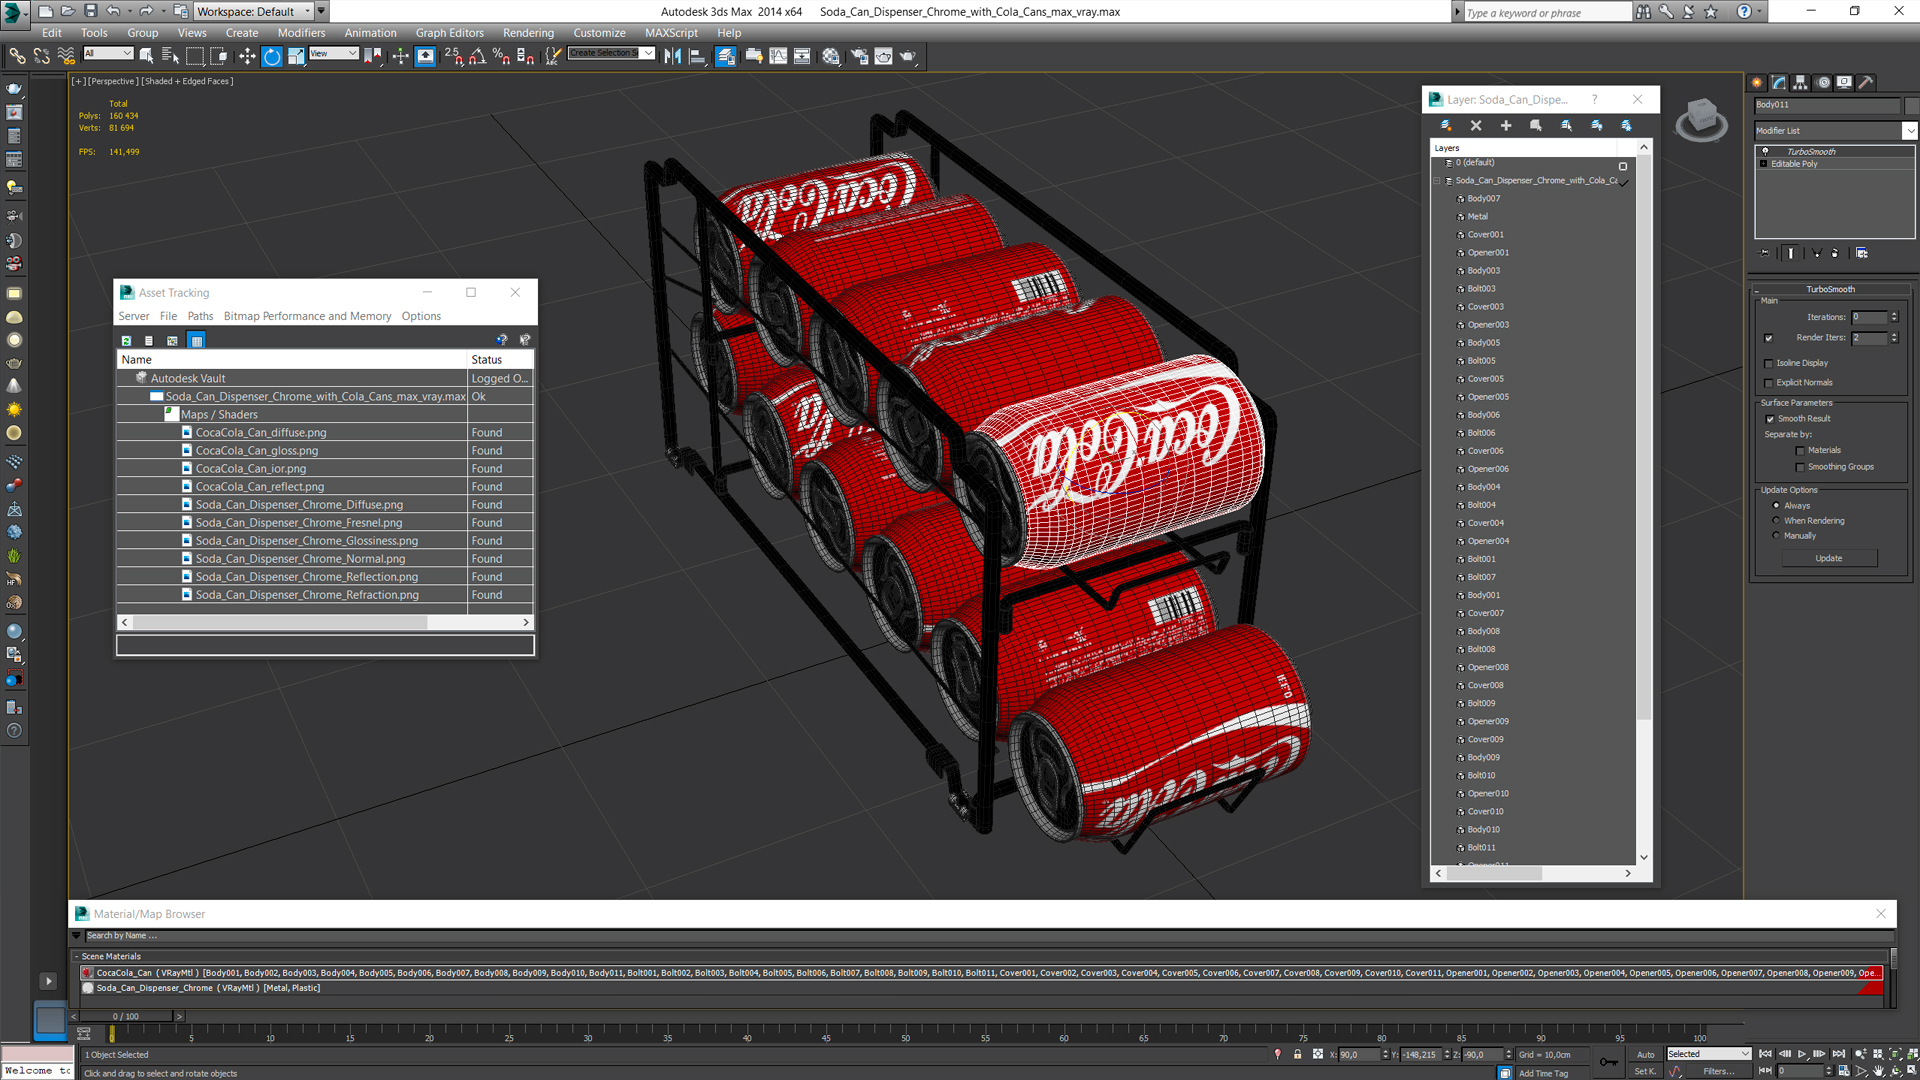Screen dimensions: 1920x1080
Task: Click Create New Layer icon in Layer window
Action: 1446,125
